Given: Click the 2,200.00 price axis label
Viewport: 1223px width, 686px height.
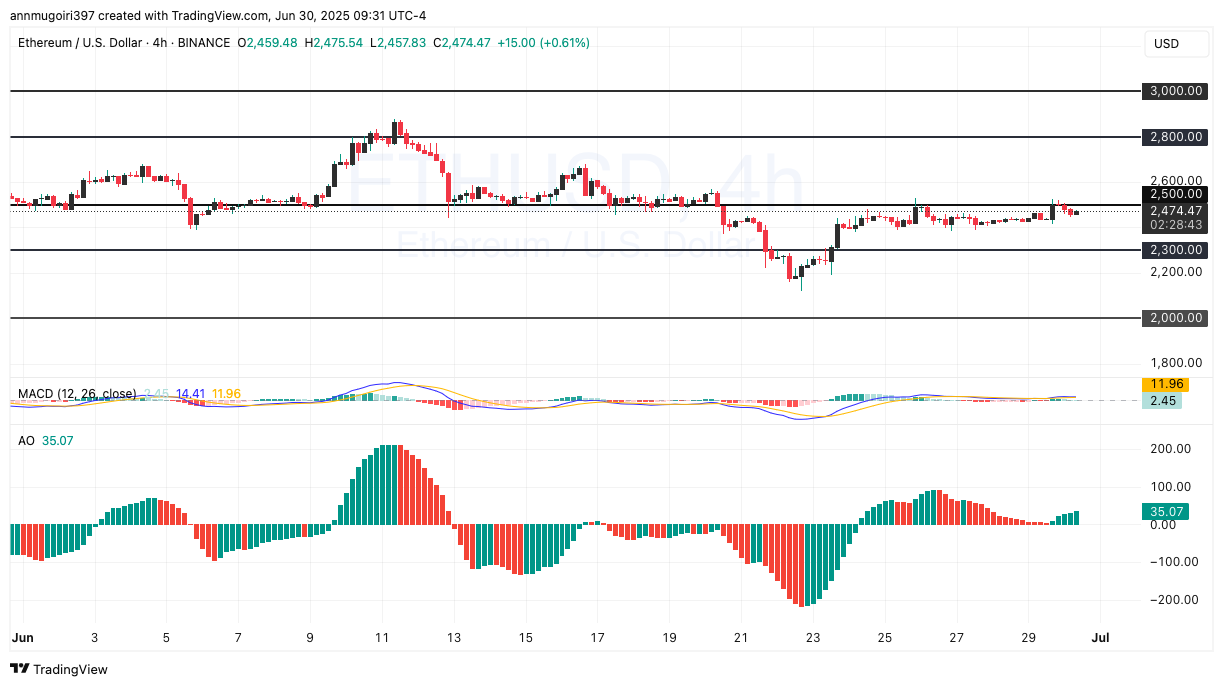Looking at the screenshot, I should (1175, 272).
